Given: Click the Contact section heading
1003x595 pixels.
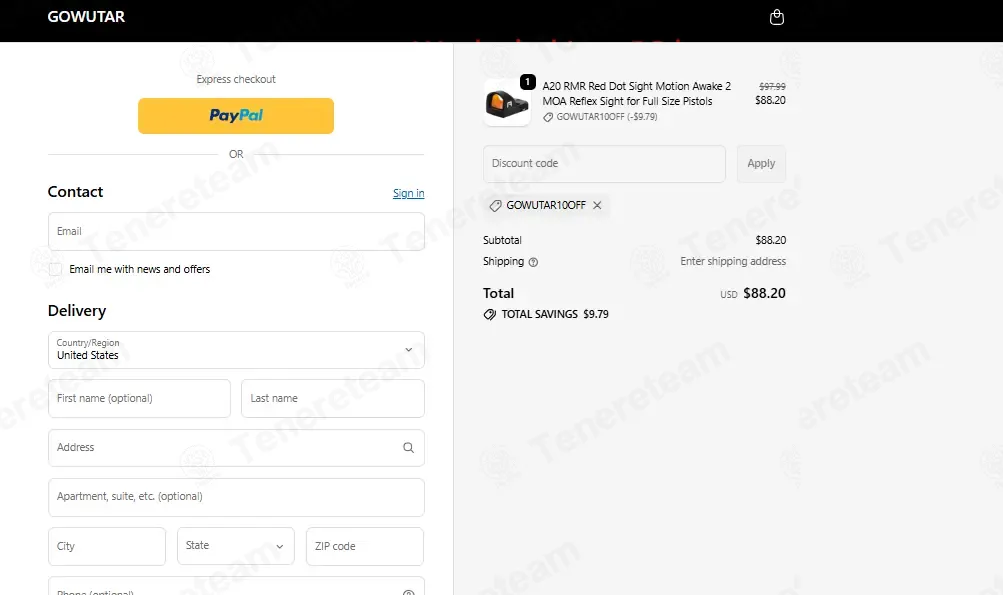Looking at the screenshot, I should coord(75,192).
